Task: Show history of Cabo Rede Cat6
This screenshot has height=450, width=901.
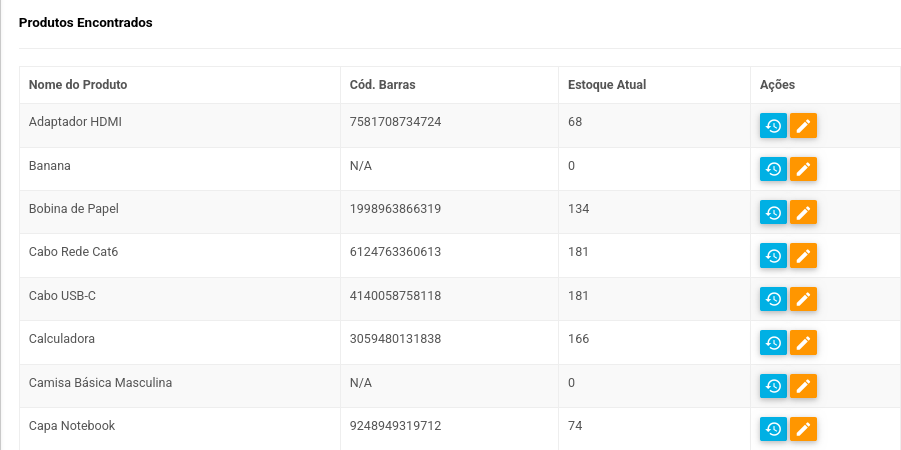Action: pos(773,256)
